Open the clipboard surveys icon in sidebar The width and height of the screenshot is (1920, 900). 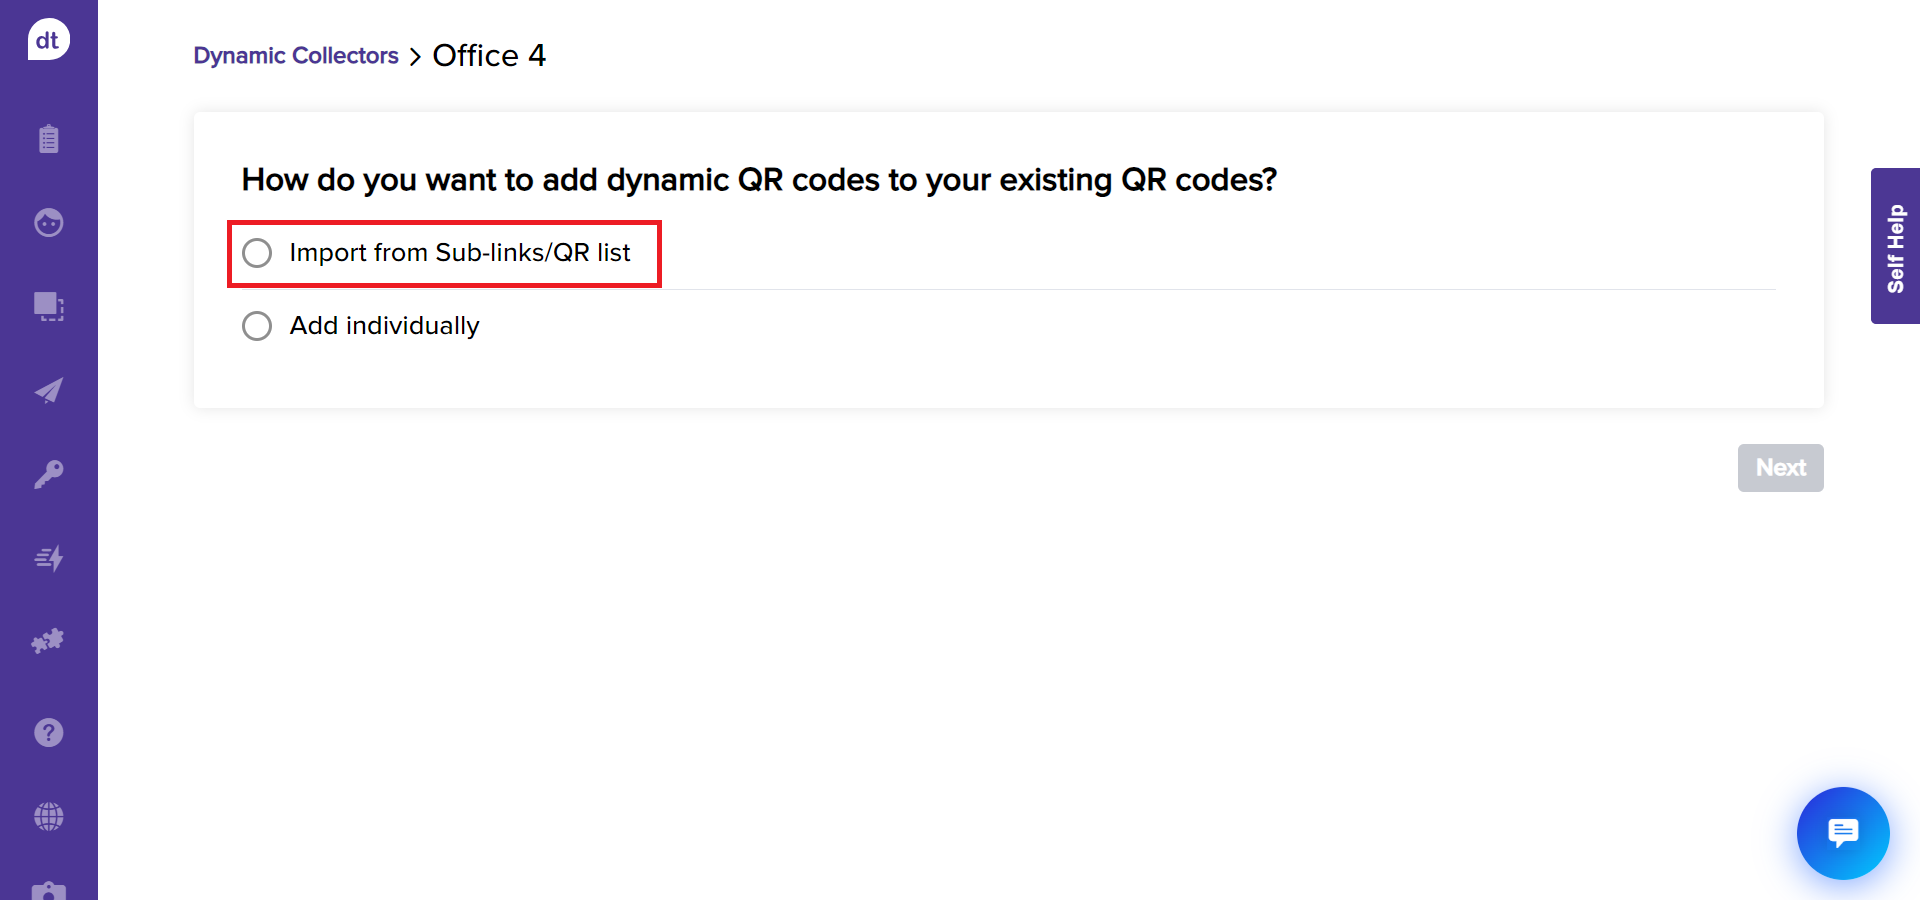click(x=48, y=138)
